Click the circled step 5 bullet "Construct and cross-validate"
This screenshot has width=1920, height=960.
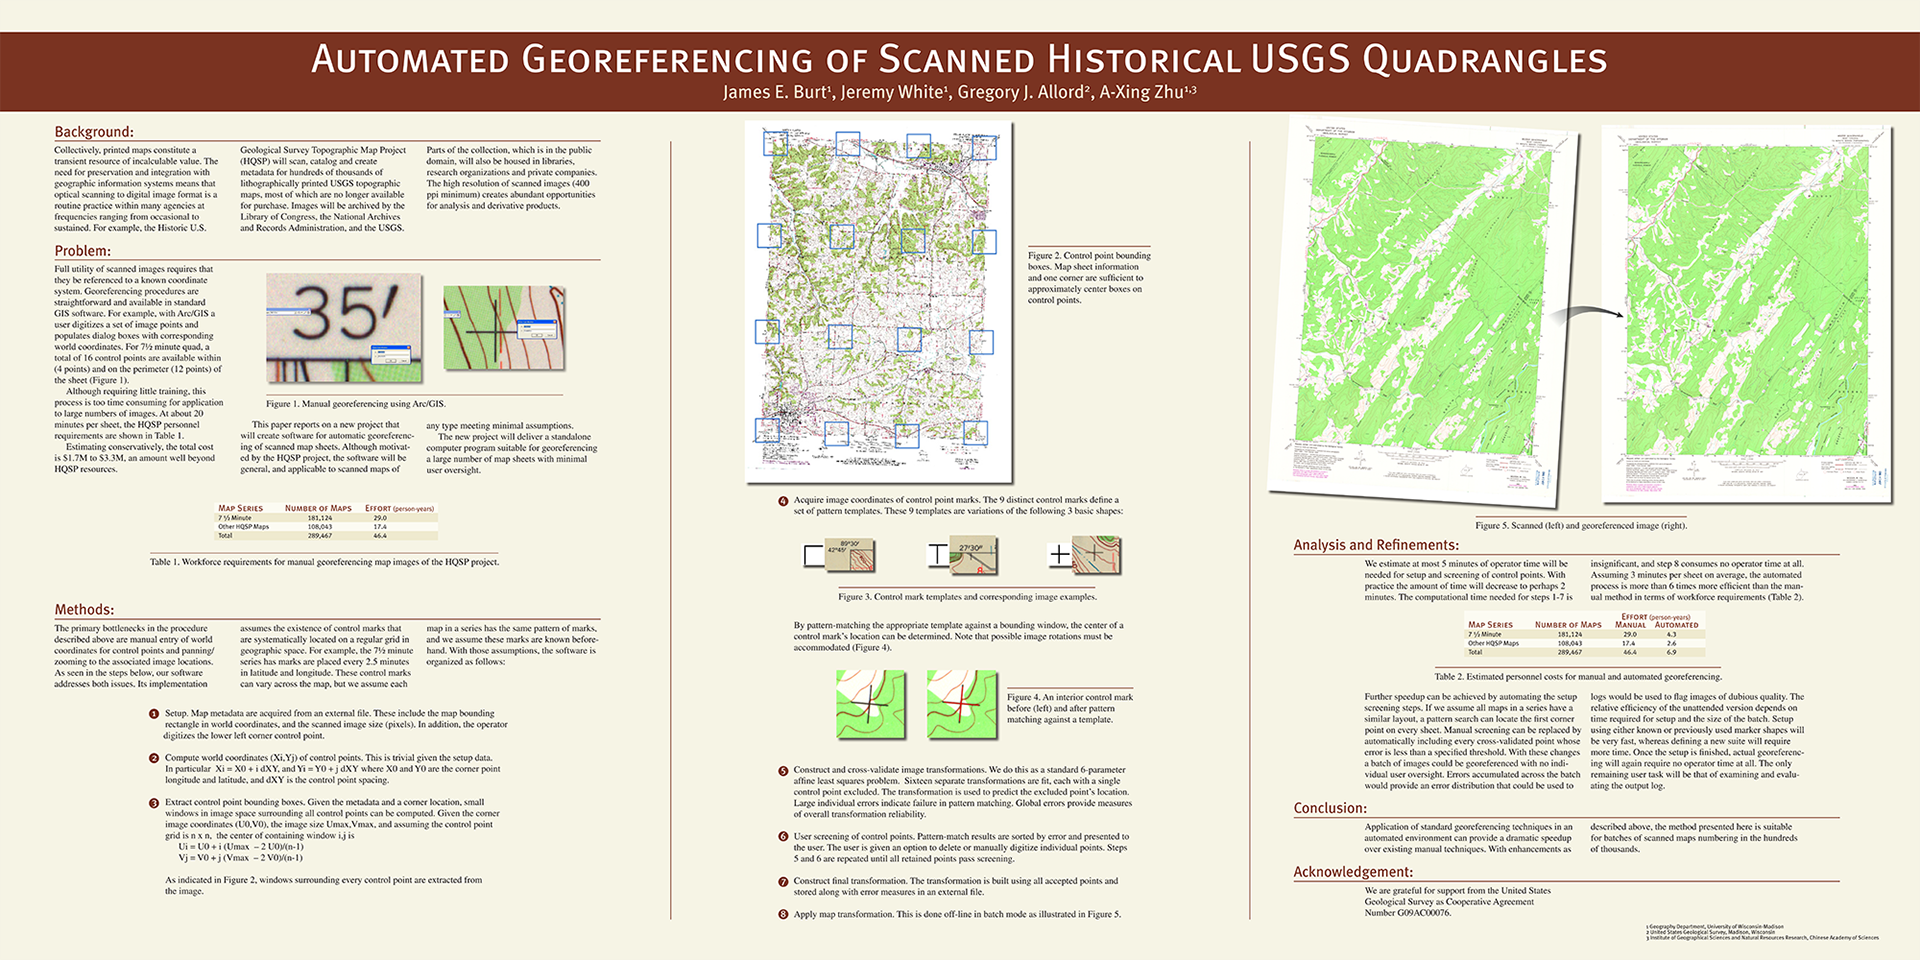click(783, 771)
